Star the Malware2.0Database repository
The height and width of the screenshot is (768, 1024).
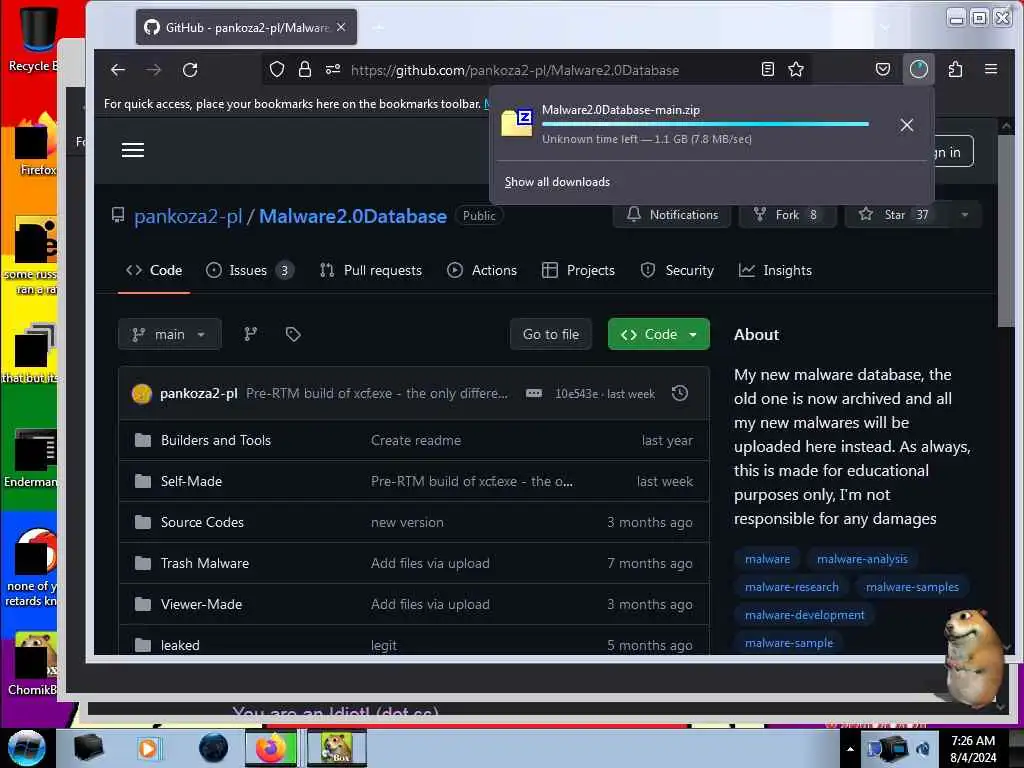(x=897, y=215)
